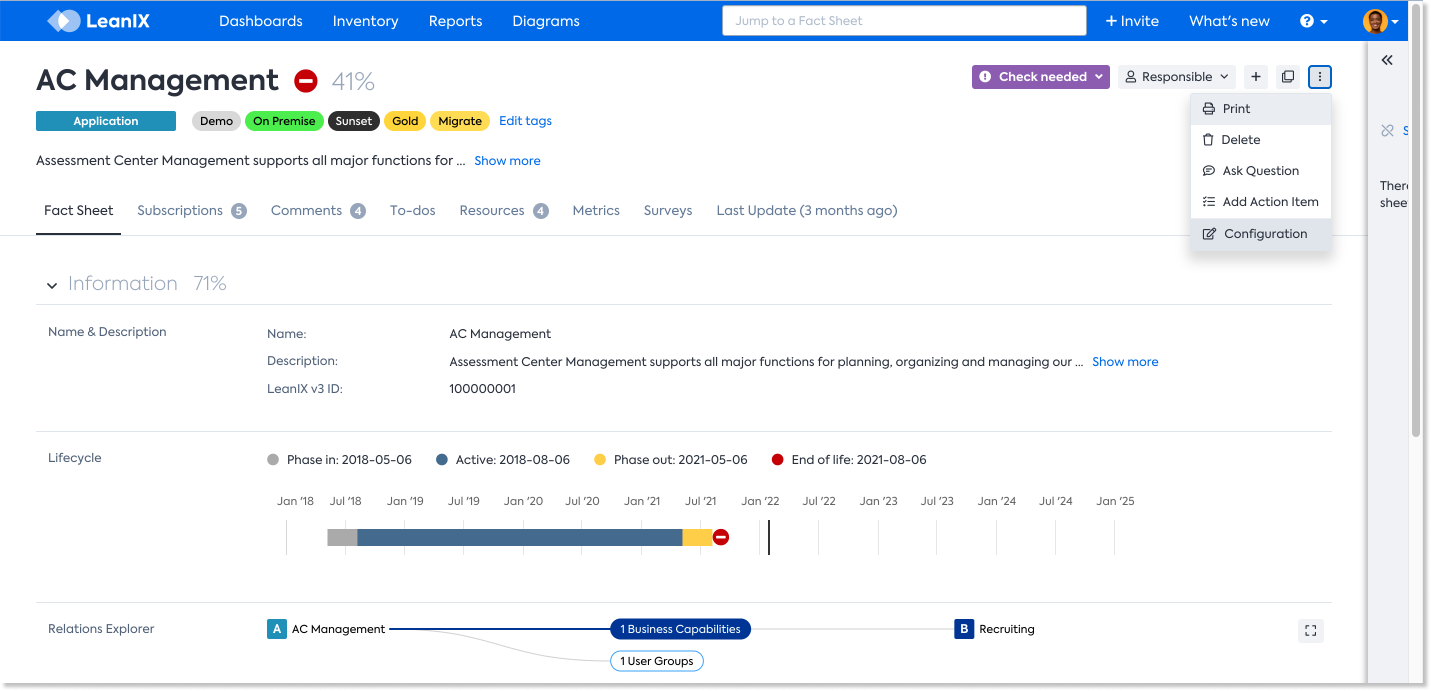
Task: Click the Delete trash icon in menu
Action: pos(1208,140)
